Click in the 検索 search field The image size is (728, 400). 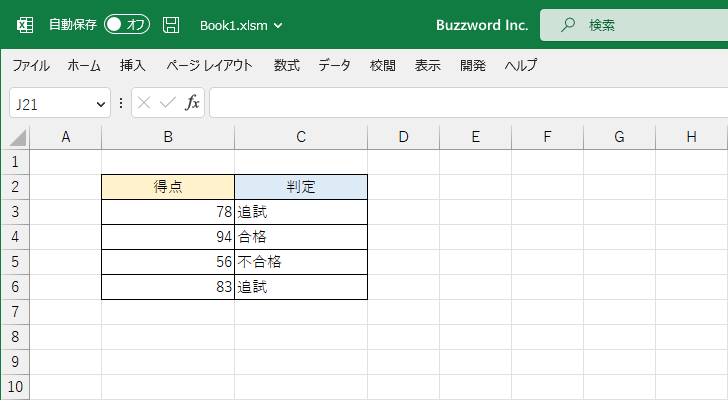[634, 25]
